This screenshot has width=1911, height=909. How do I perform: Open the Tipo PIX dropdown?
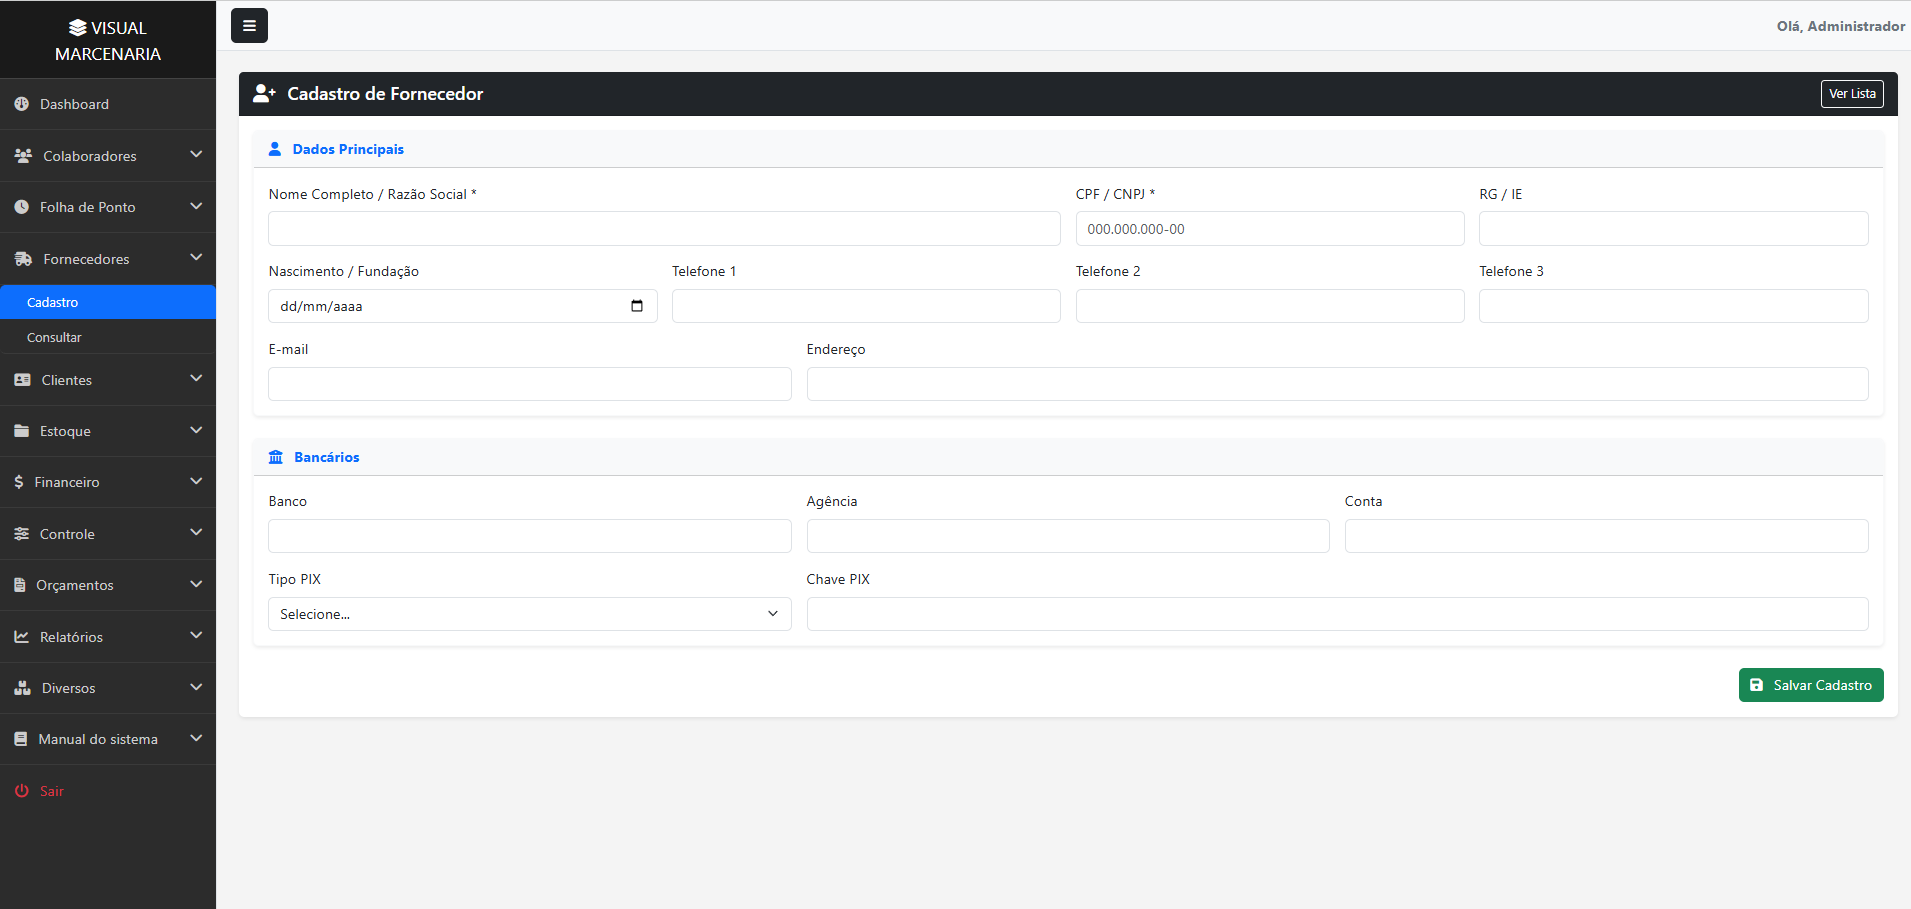point(530,614)
